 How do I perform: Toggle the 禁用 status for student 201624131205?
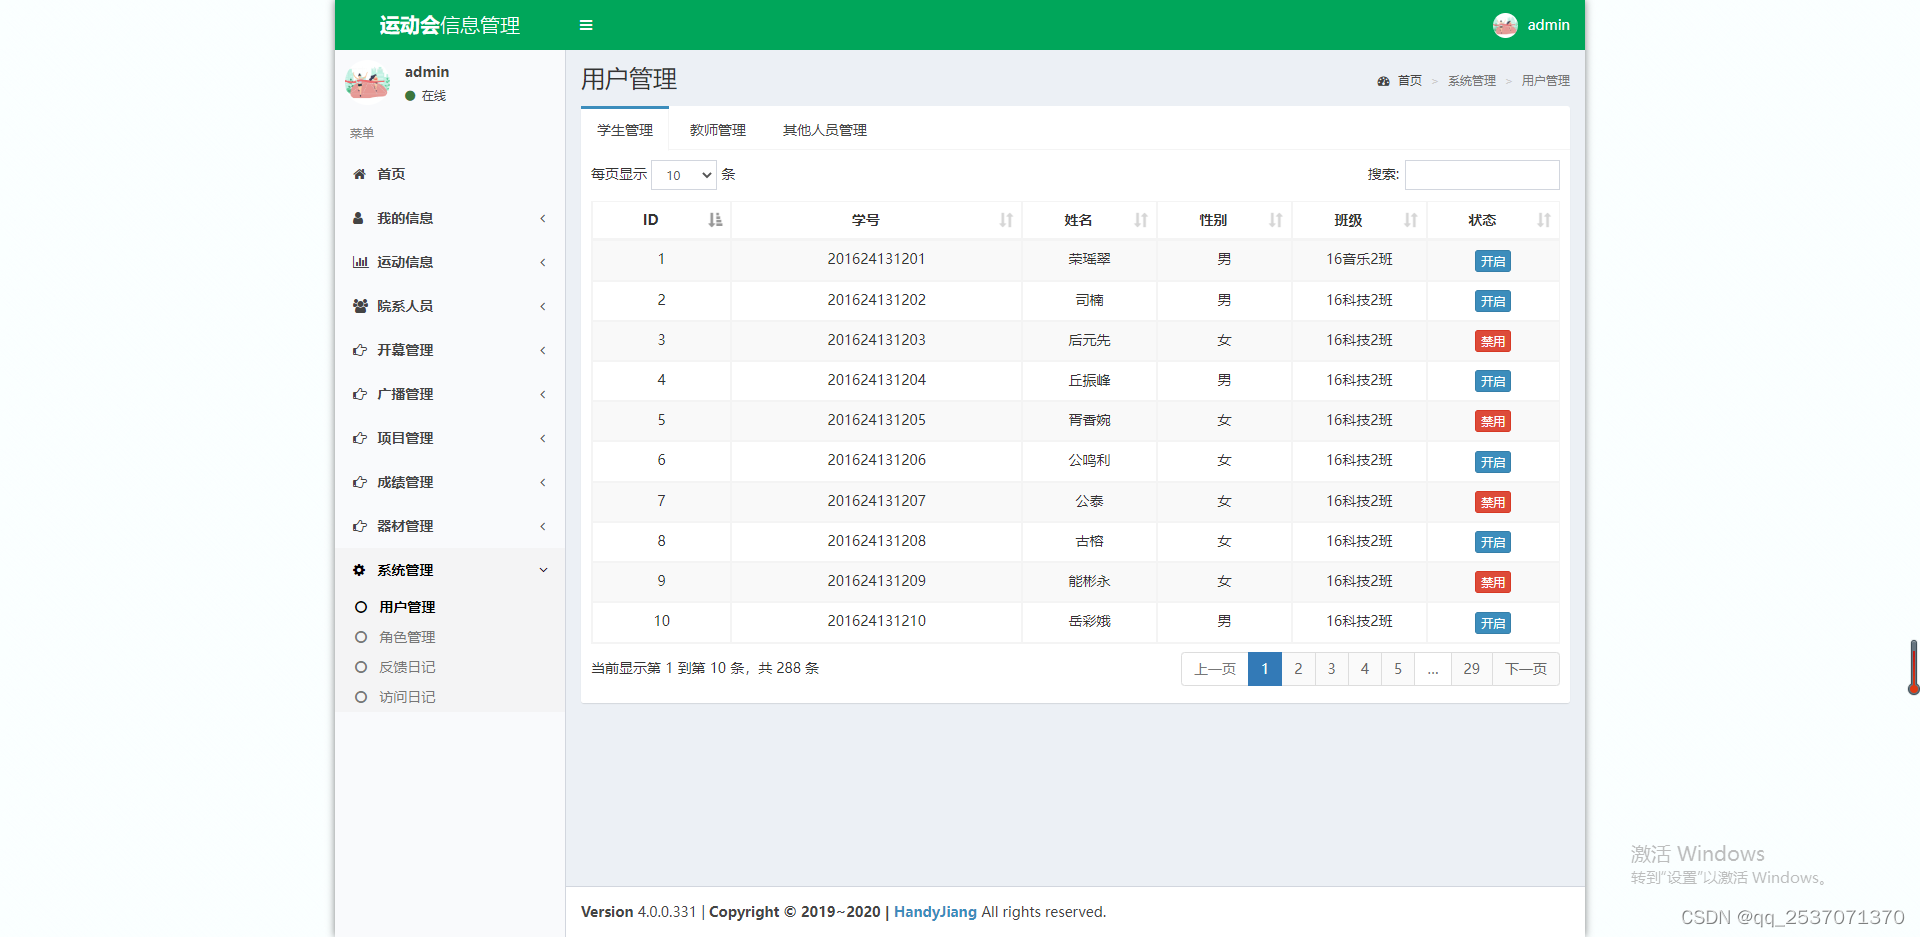(x=1493, y=421)
